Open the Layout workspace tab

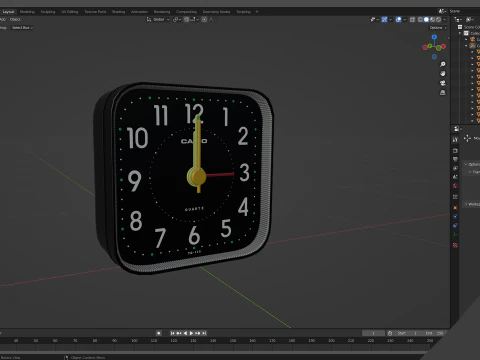(x=8, y=12)
